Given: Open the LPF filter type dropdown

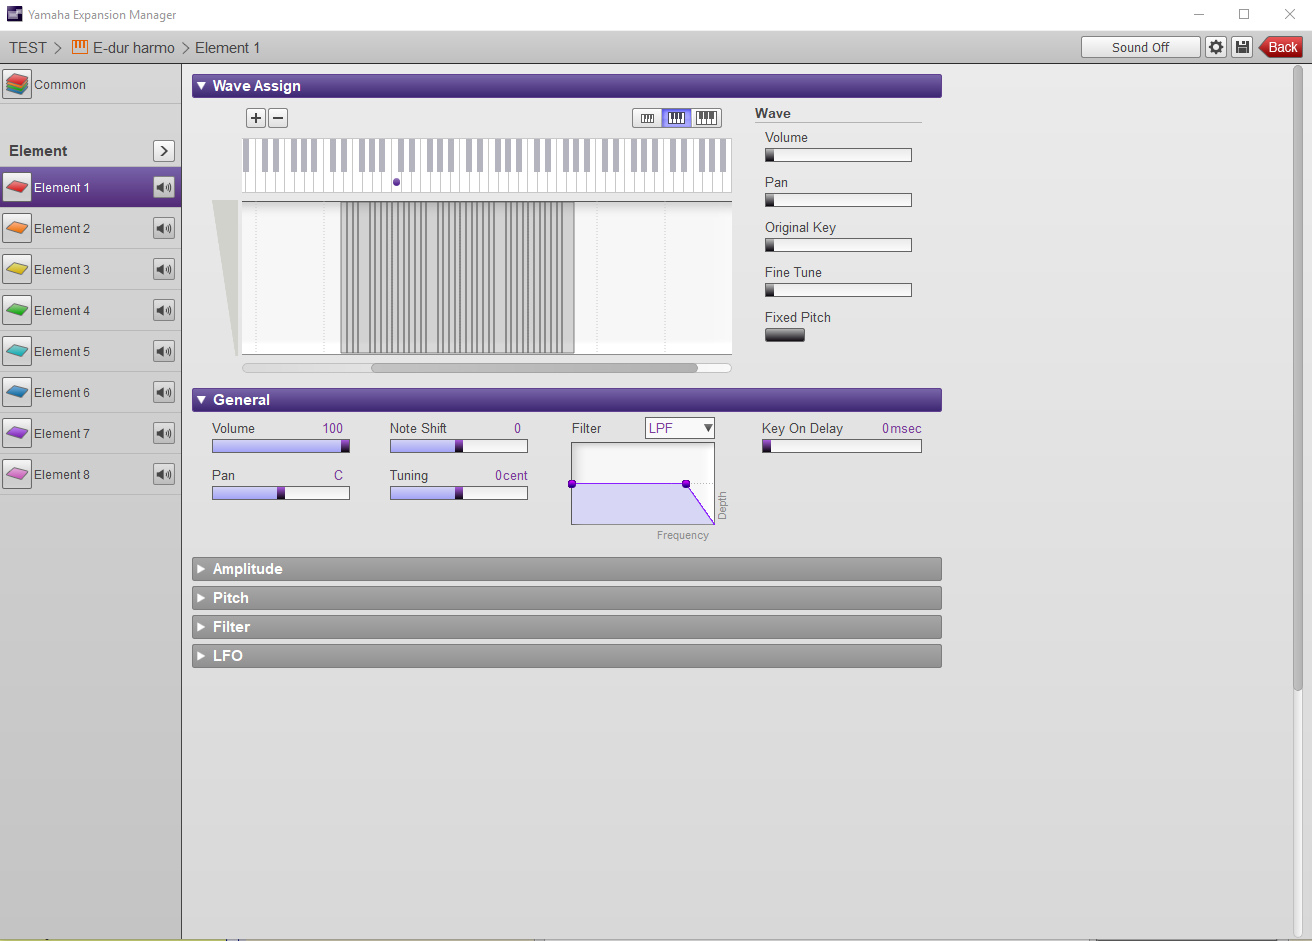Looking at the screenshot, I should 680,428.
